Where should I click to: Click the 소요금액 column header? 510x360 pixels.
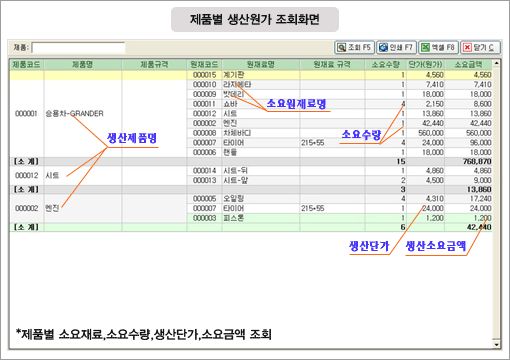point(468,64)
